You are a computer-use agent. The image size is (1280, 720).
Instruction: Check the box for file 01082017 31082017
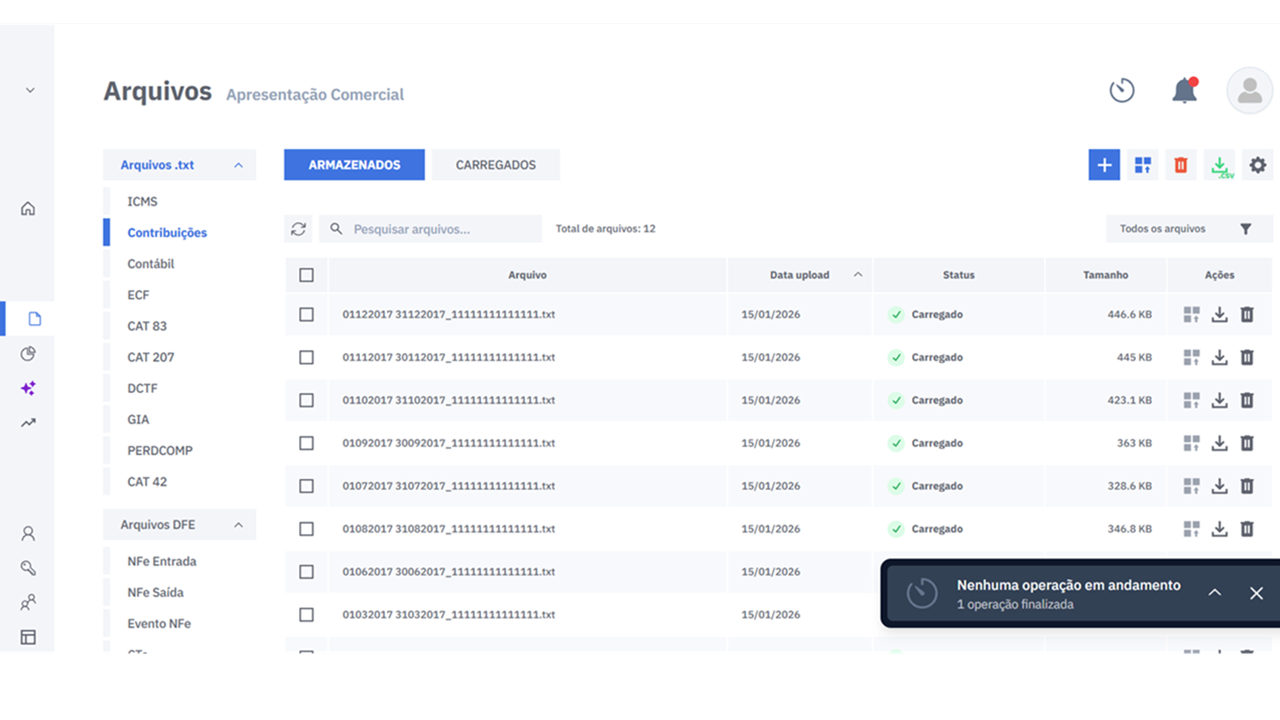tap(306, 529)
